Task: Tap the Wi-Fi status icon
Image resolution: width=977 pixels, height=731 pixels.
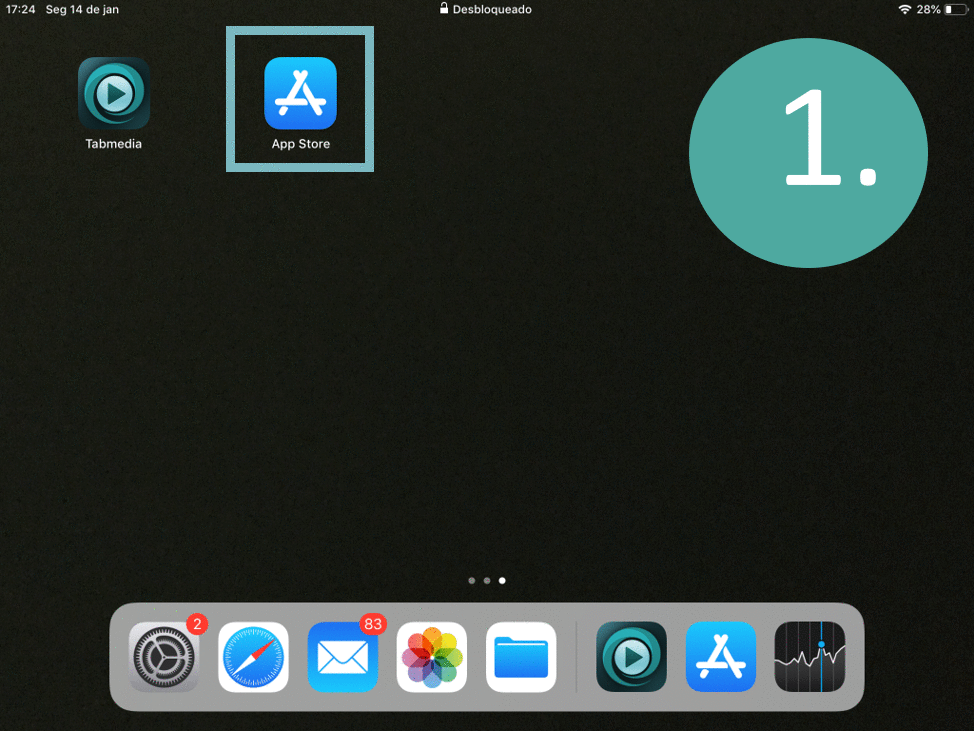Action: pyautogui.click(x=904, y=9)
